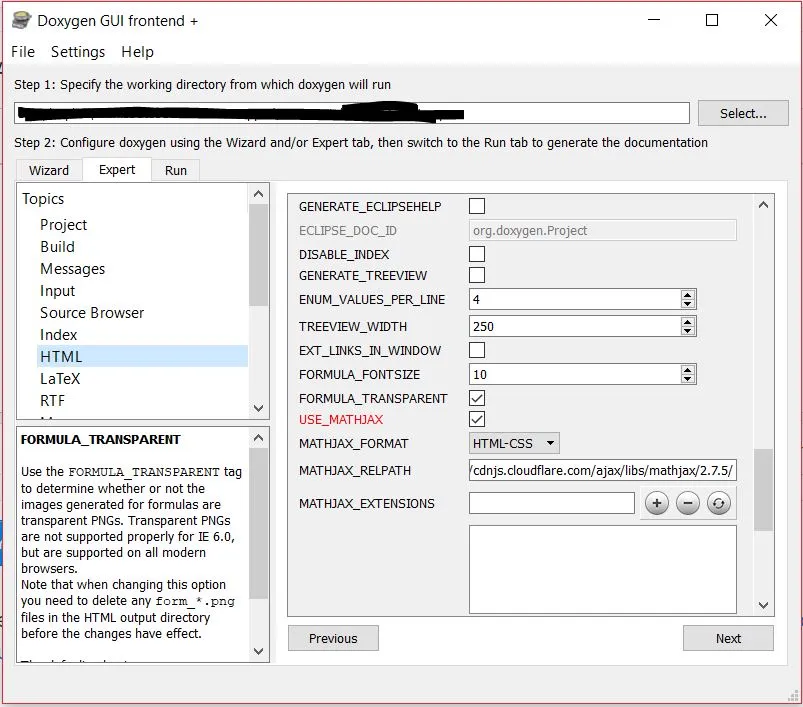This screenshot has height=707, width=803.
Task: Click Select... to choose working directory
Action: coord(743,113)
